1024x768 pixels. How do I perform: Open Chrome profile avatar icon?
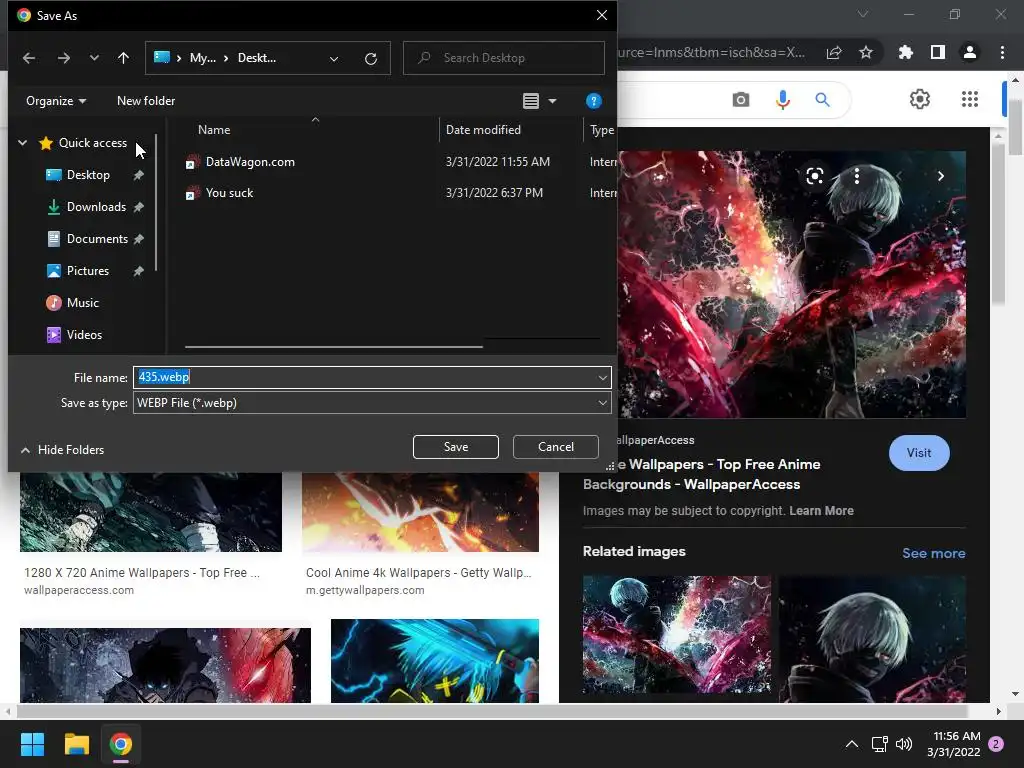tap(970, 52)
